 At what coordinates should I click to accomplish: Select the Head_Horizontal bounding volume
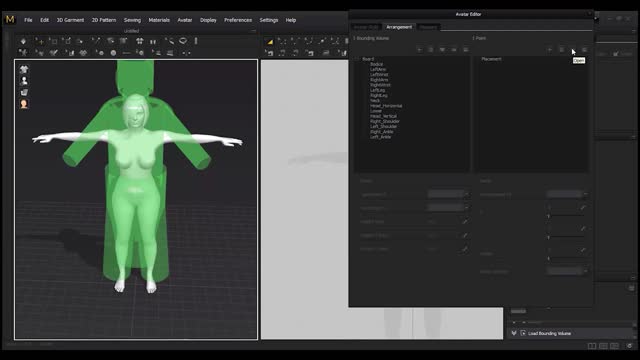pyautogui.click(x=386, y=106)
